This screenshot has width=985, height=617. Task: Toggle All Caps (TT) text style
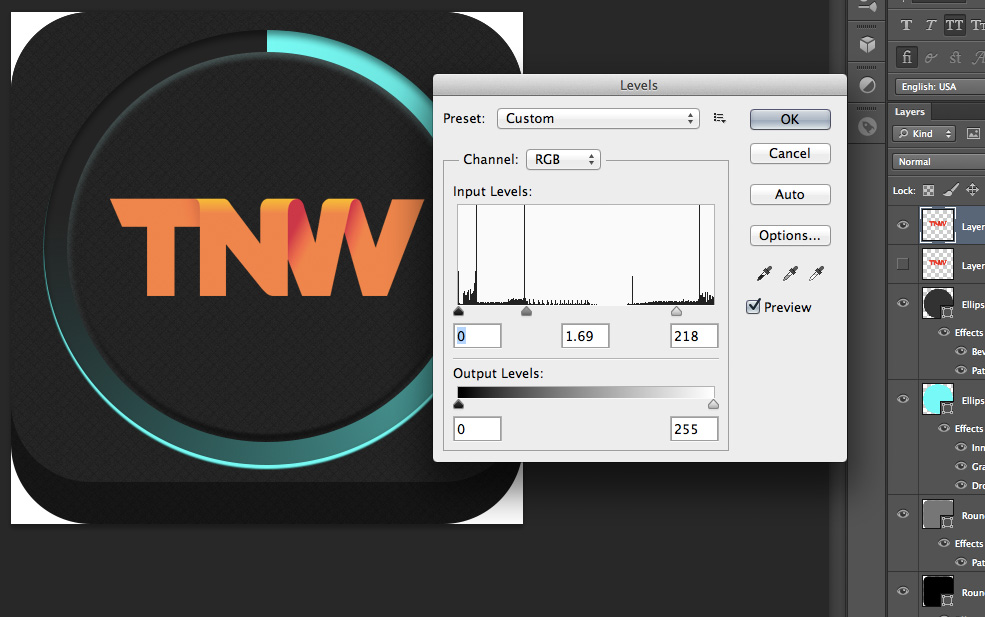tap(954, 25)
